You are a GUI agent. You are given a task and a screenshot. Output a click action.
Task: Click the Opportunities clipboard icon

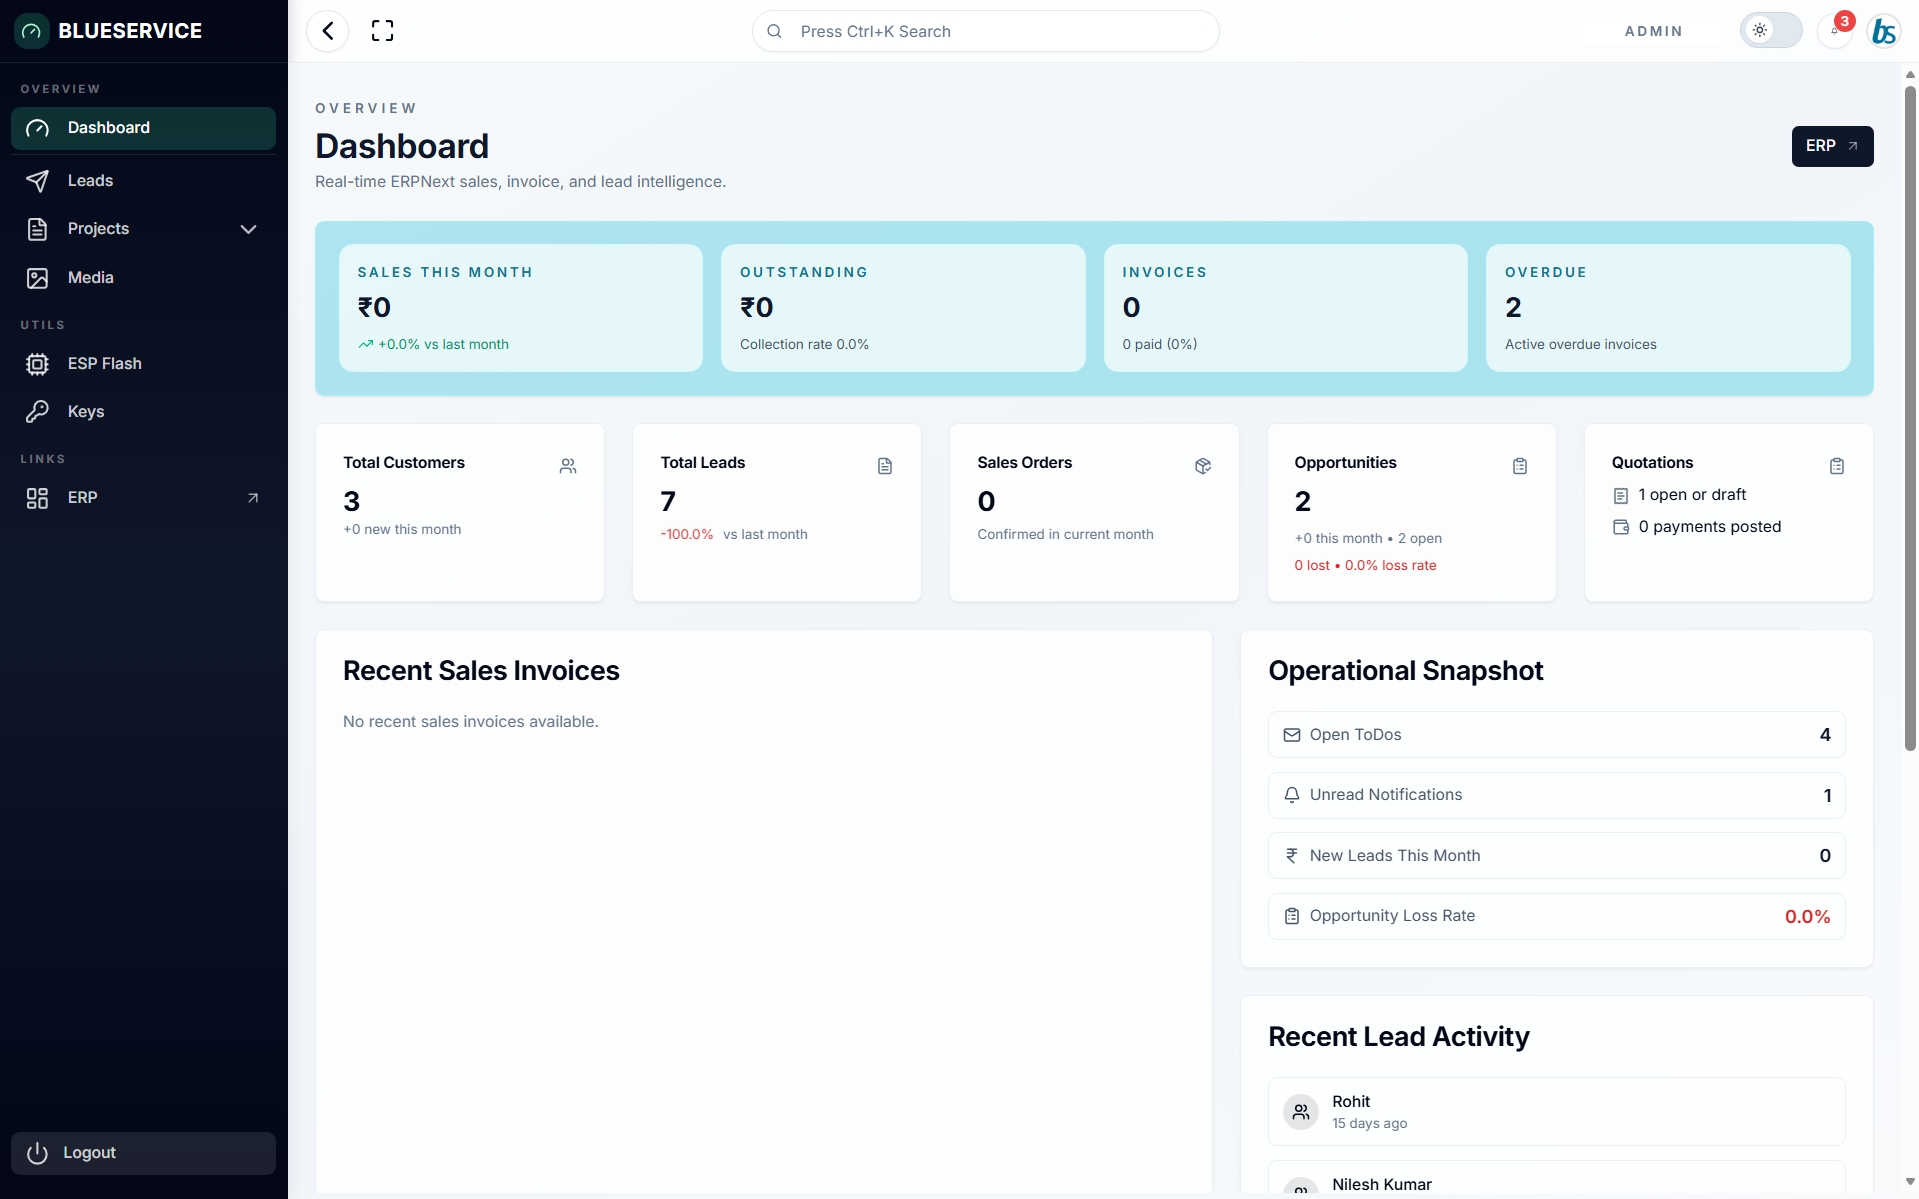tap(1520, 466)
